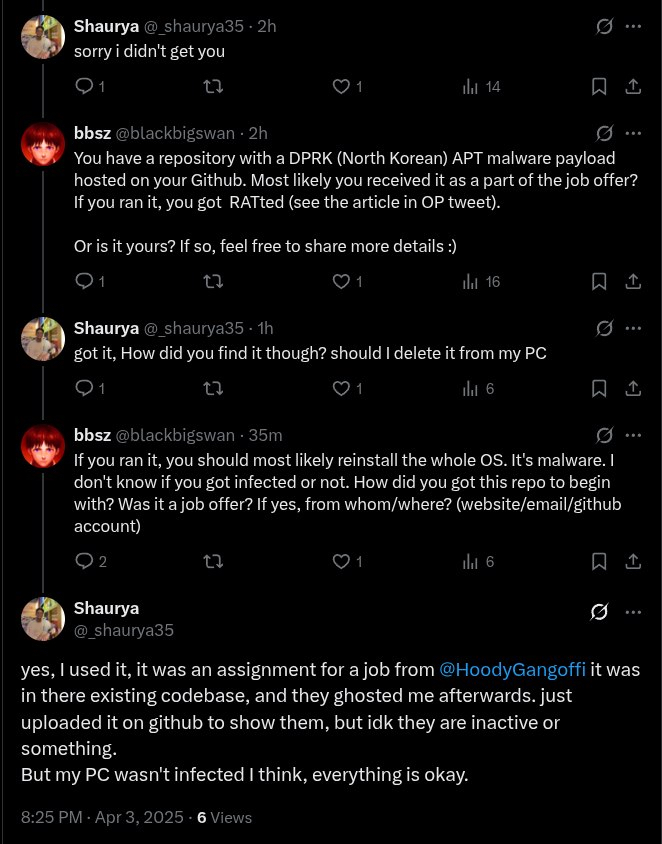Click the 8:25 PM Apr 3, 2025 timestamp
The image size is (662, 844).
(102, 817)
